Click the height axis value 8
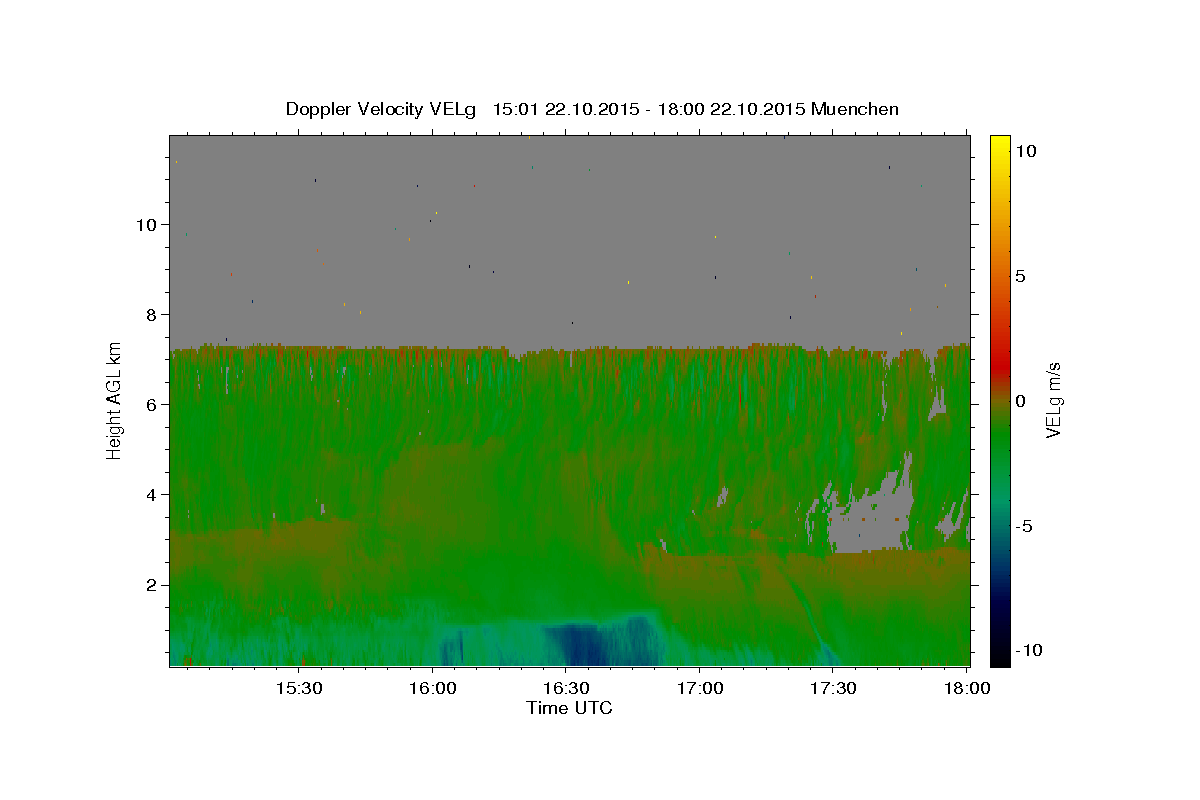 pos(153,314)
